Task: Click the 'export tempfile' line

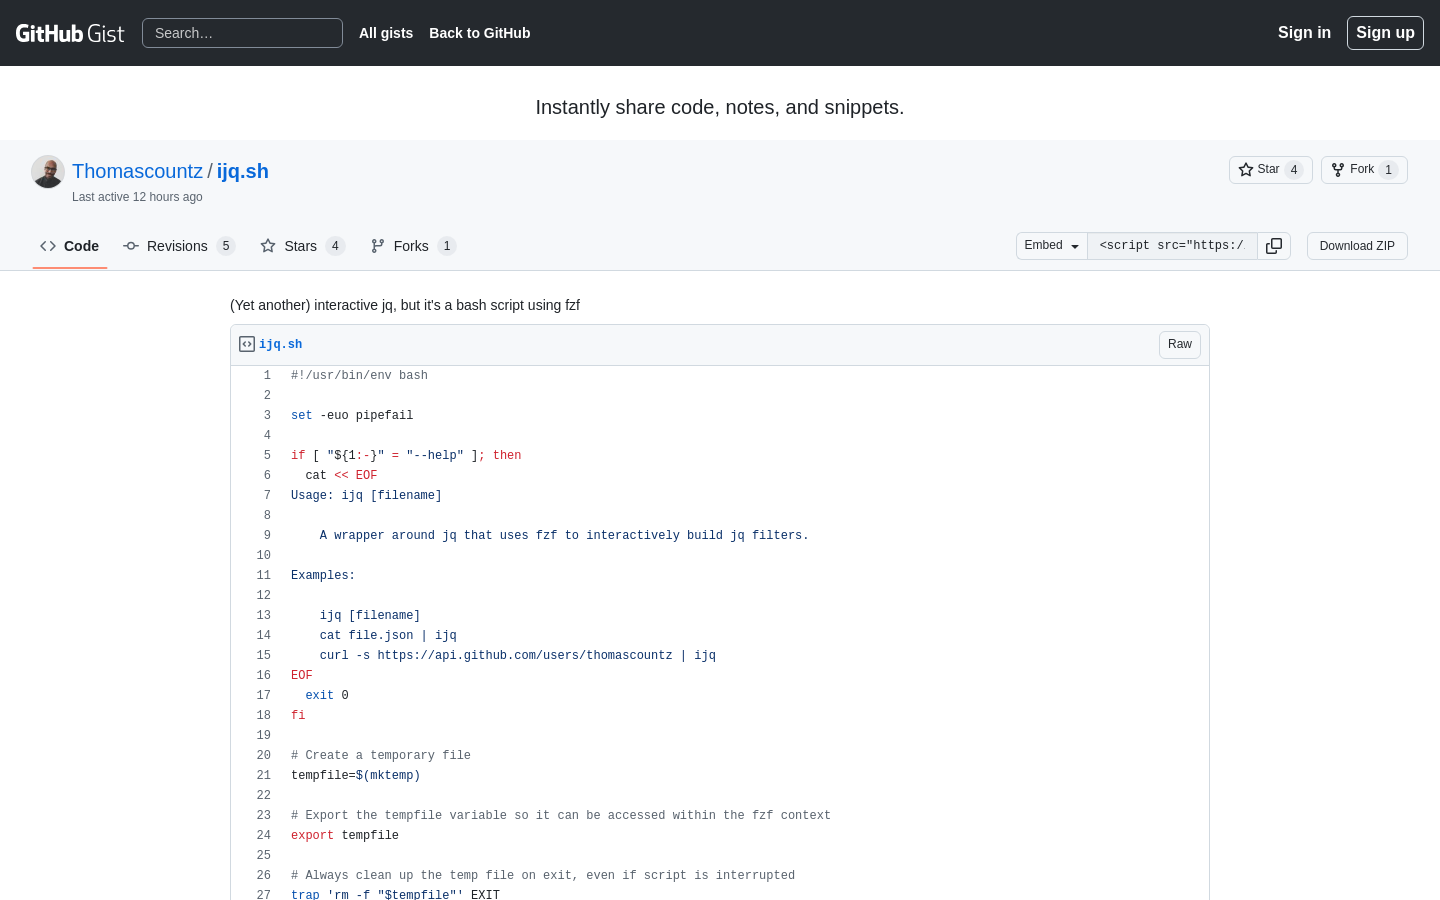Action: tap(345, 836)
